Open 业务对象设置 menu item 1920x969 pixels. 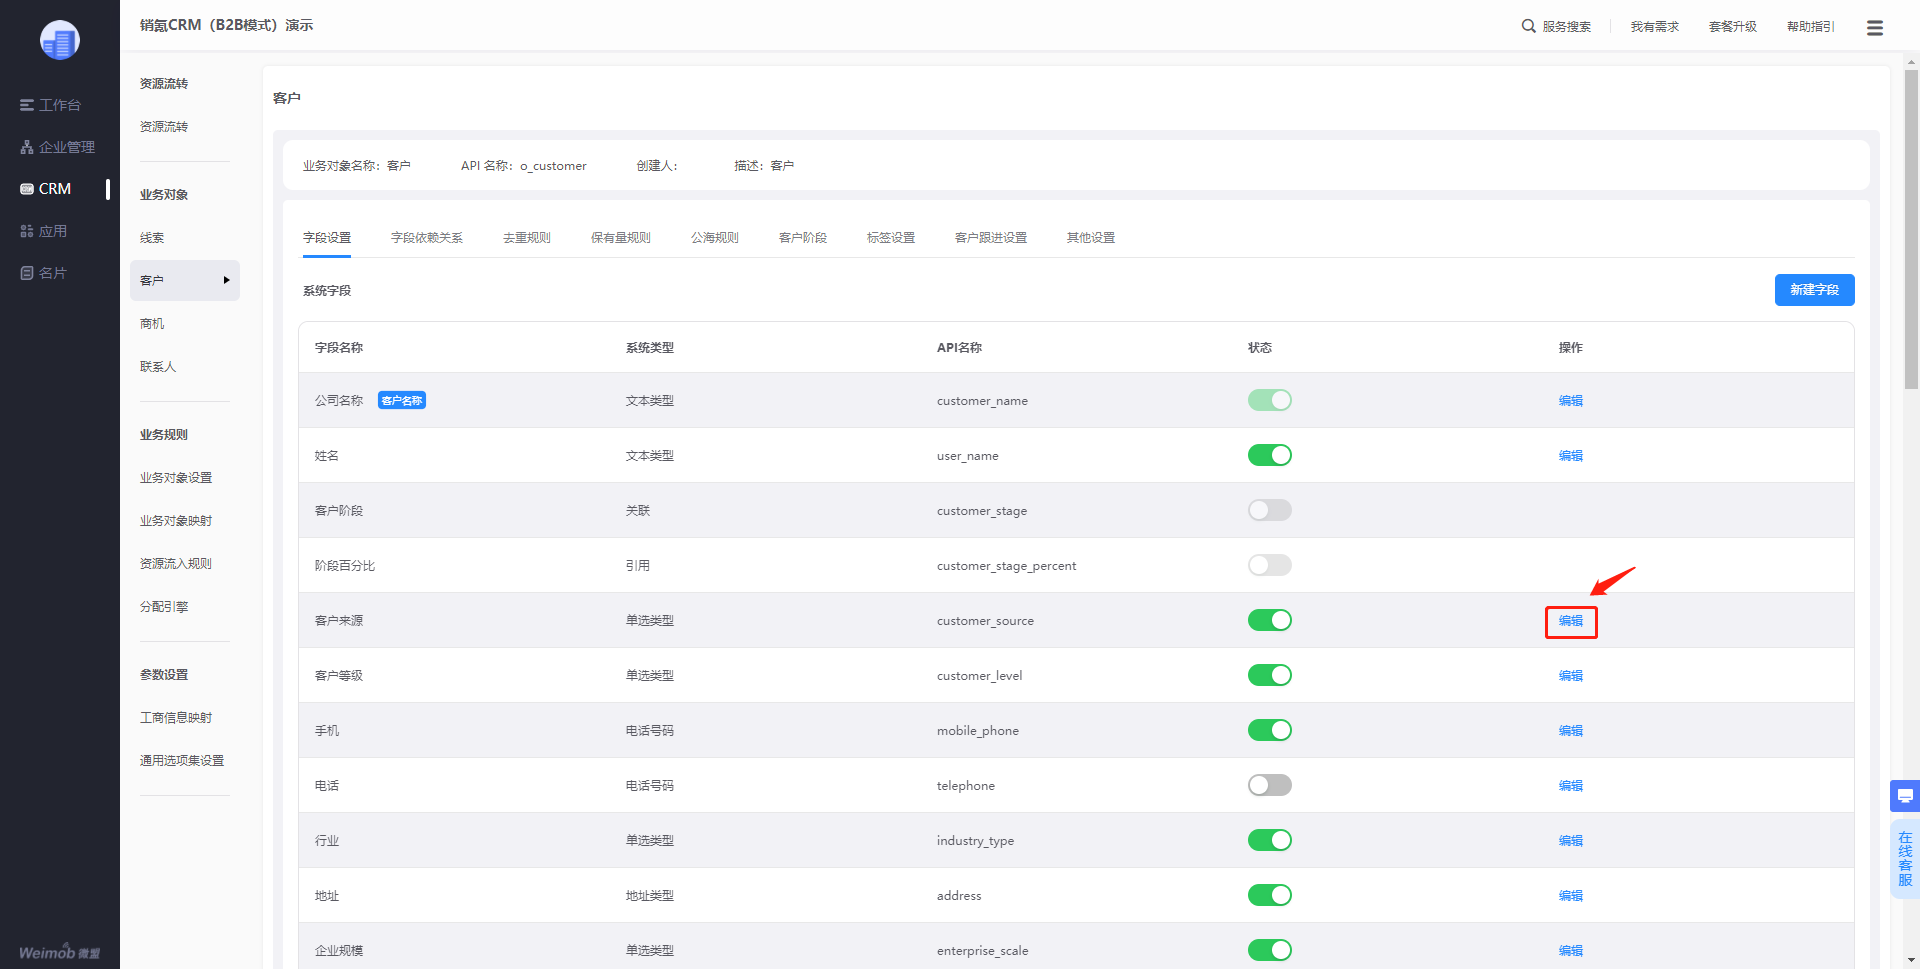pos(176,478)
